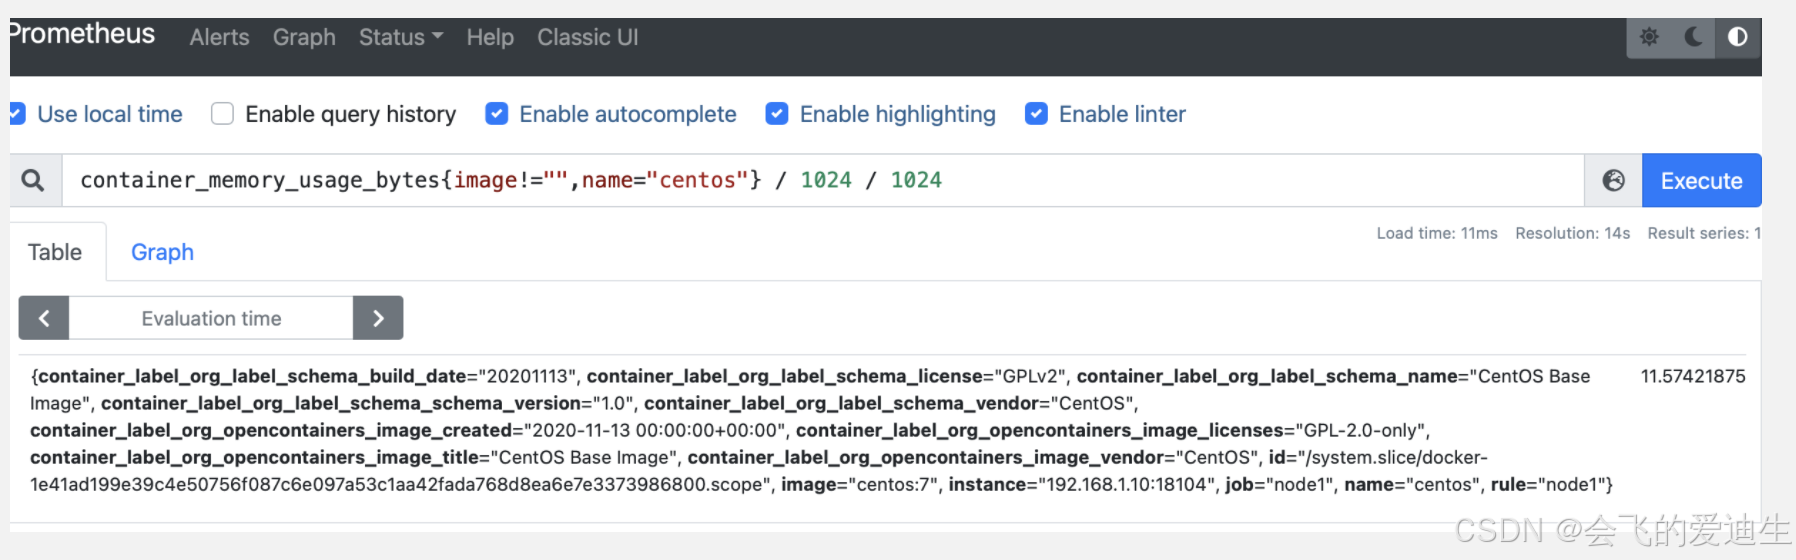Screen dimensions: 1796x560
Task: Open the Alerts page
Action: point(219,37)
